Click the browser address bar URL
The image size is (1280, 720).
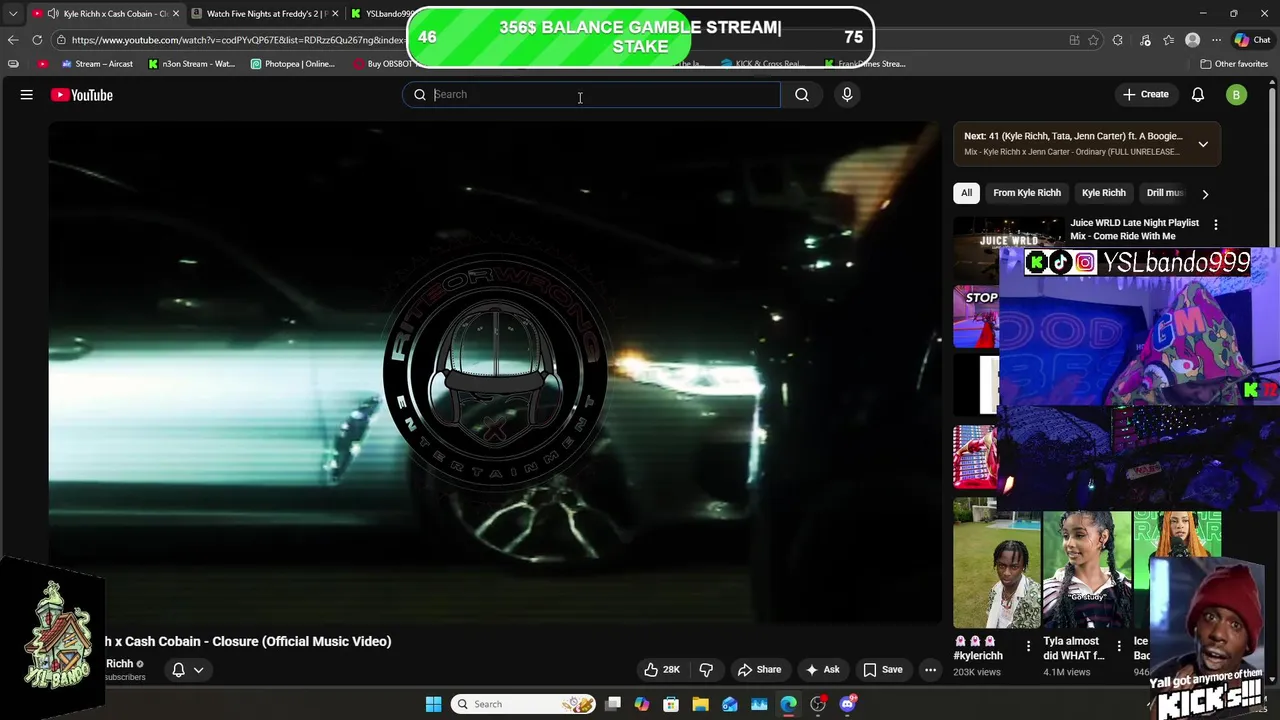click(x=238, y=40)
